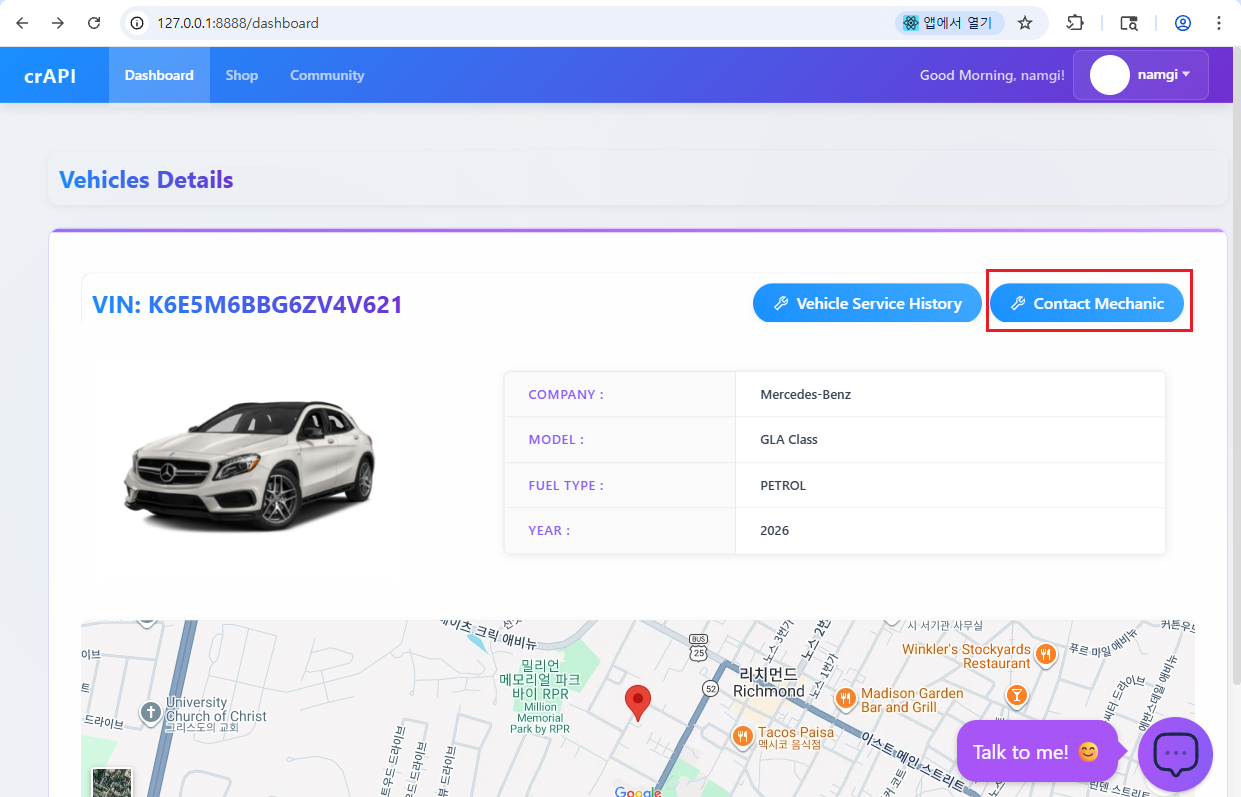1241x797 pixels.
Task: Click the Google logo on the map
Action: tap(638, 792)
